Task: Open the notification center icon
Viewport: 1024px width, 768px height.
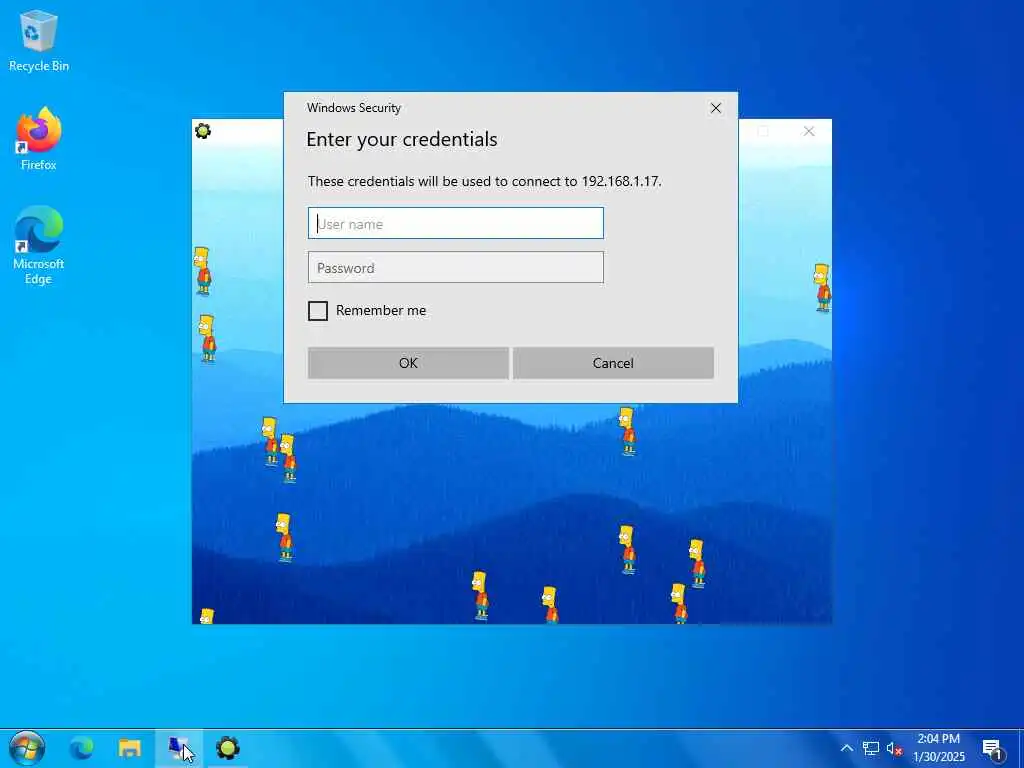Action: 993,750
